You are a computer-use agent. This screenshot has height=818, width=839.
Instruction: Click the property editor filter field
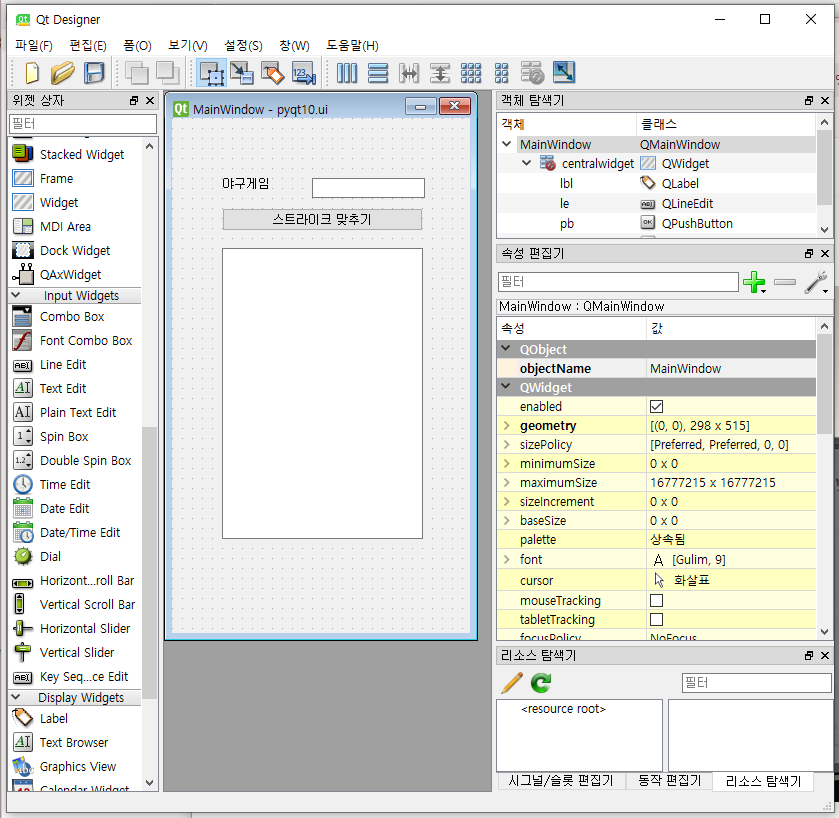coord(618,282)
